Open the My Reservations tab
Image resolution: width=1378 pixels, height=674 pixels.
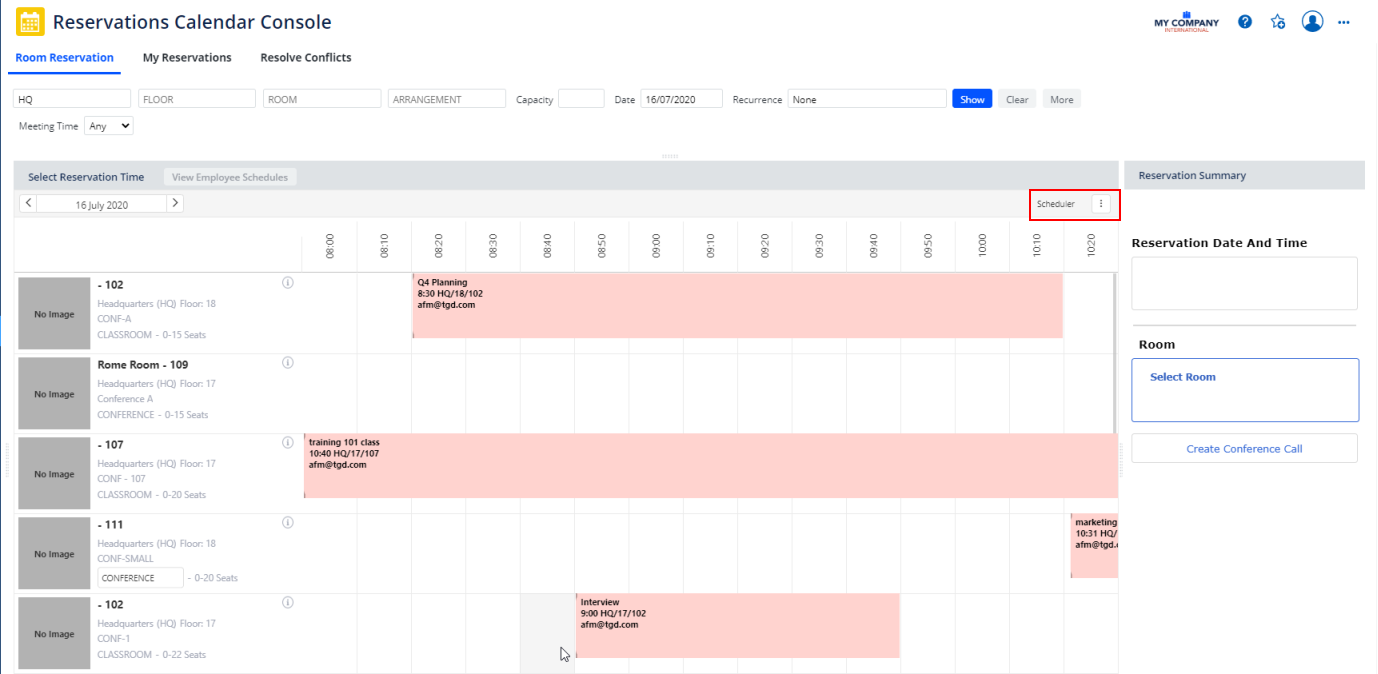point(187,58)
